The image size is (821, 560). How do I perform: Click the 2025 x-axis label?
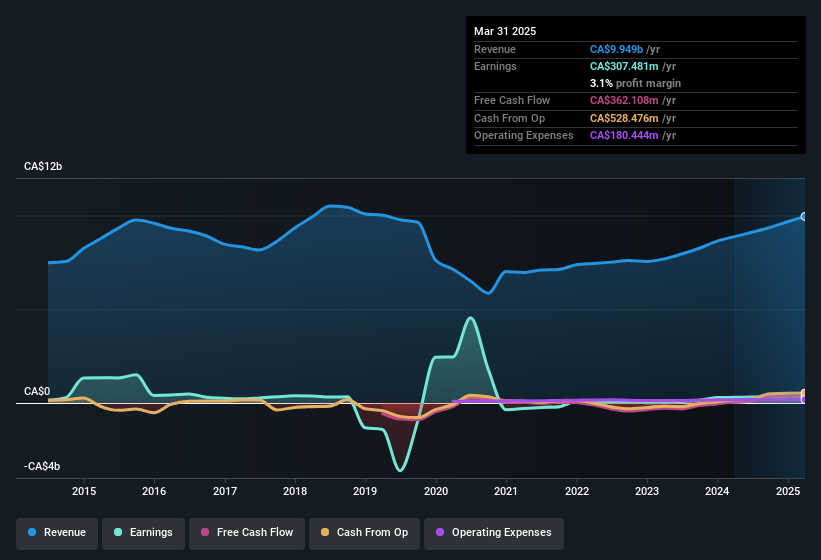tap(787, 491)
